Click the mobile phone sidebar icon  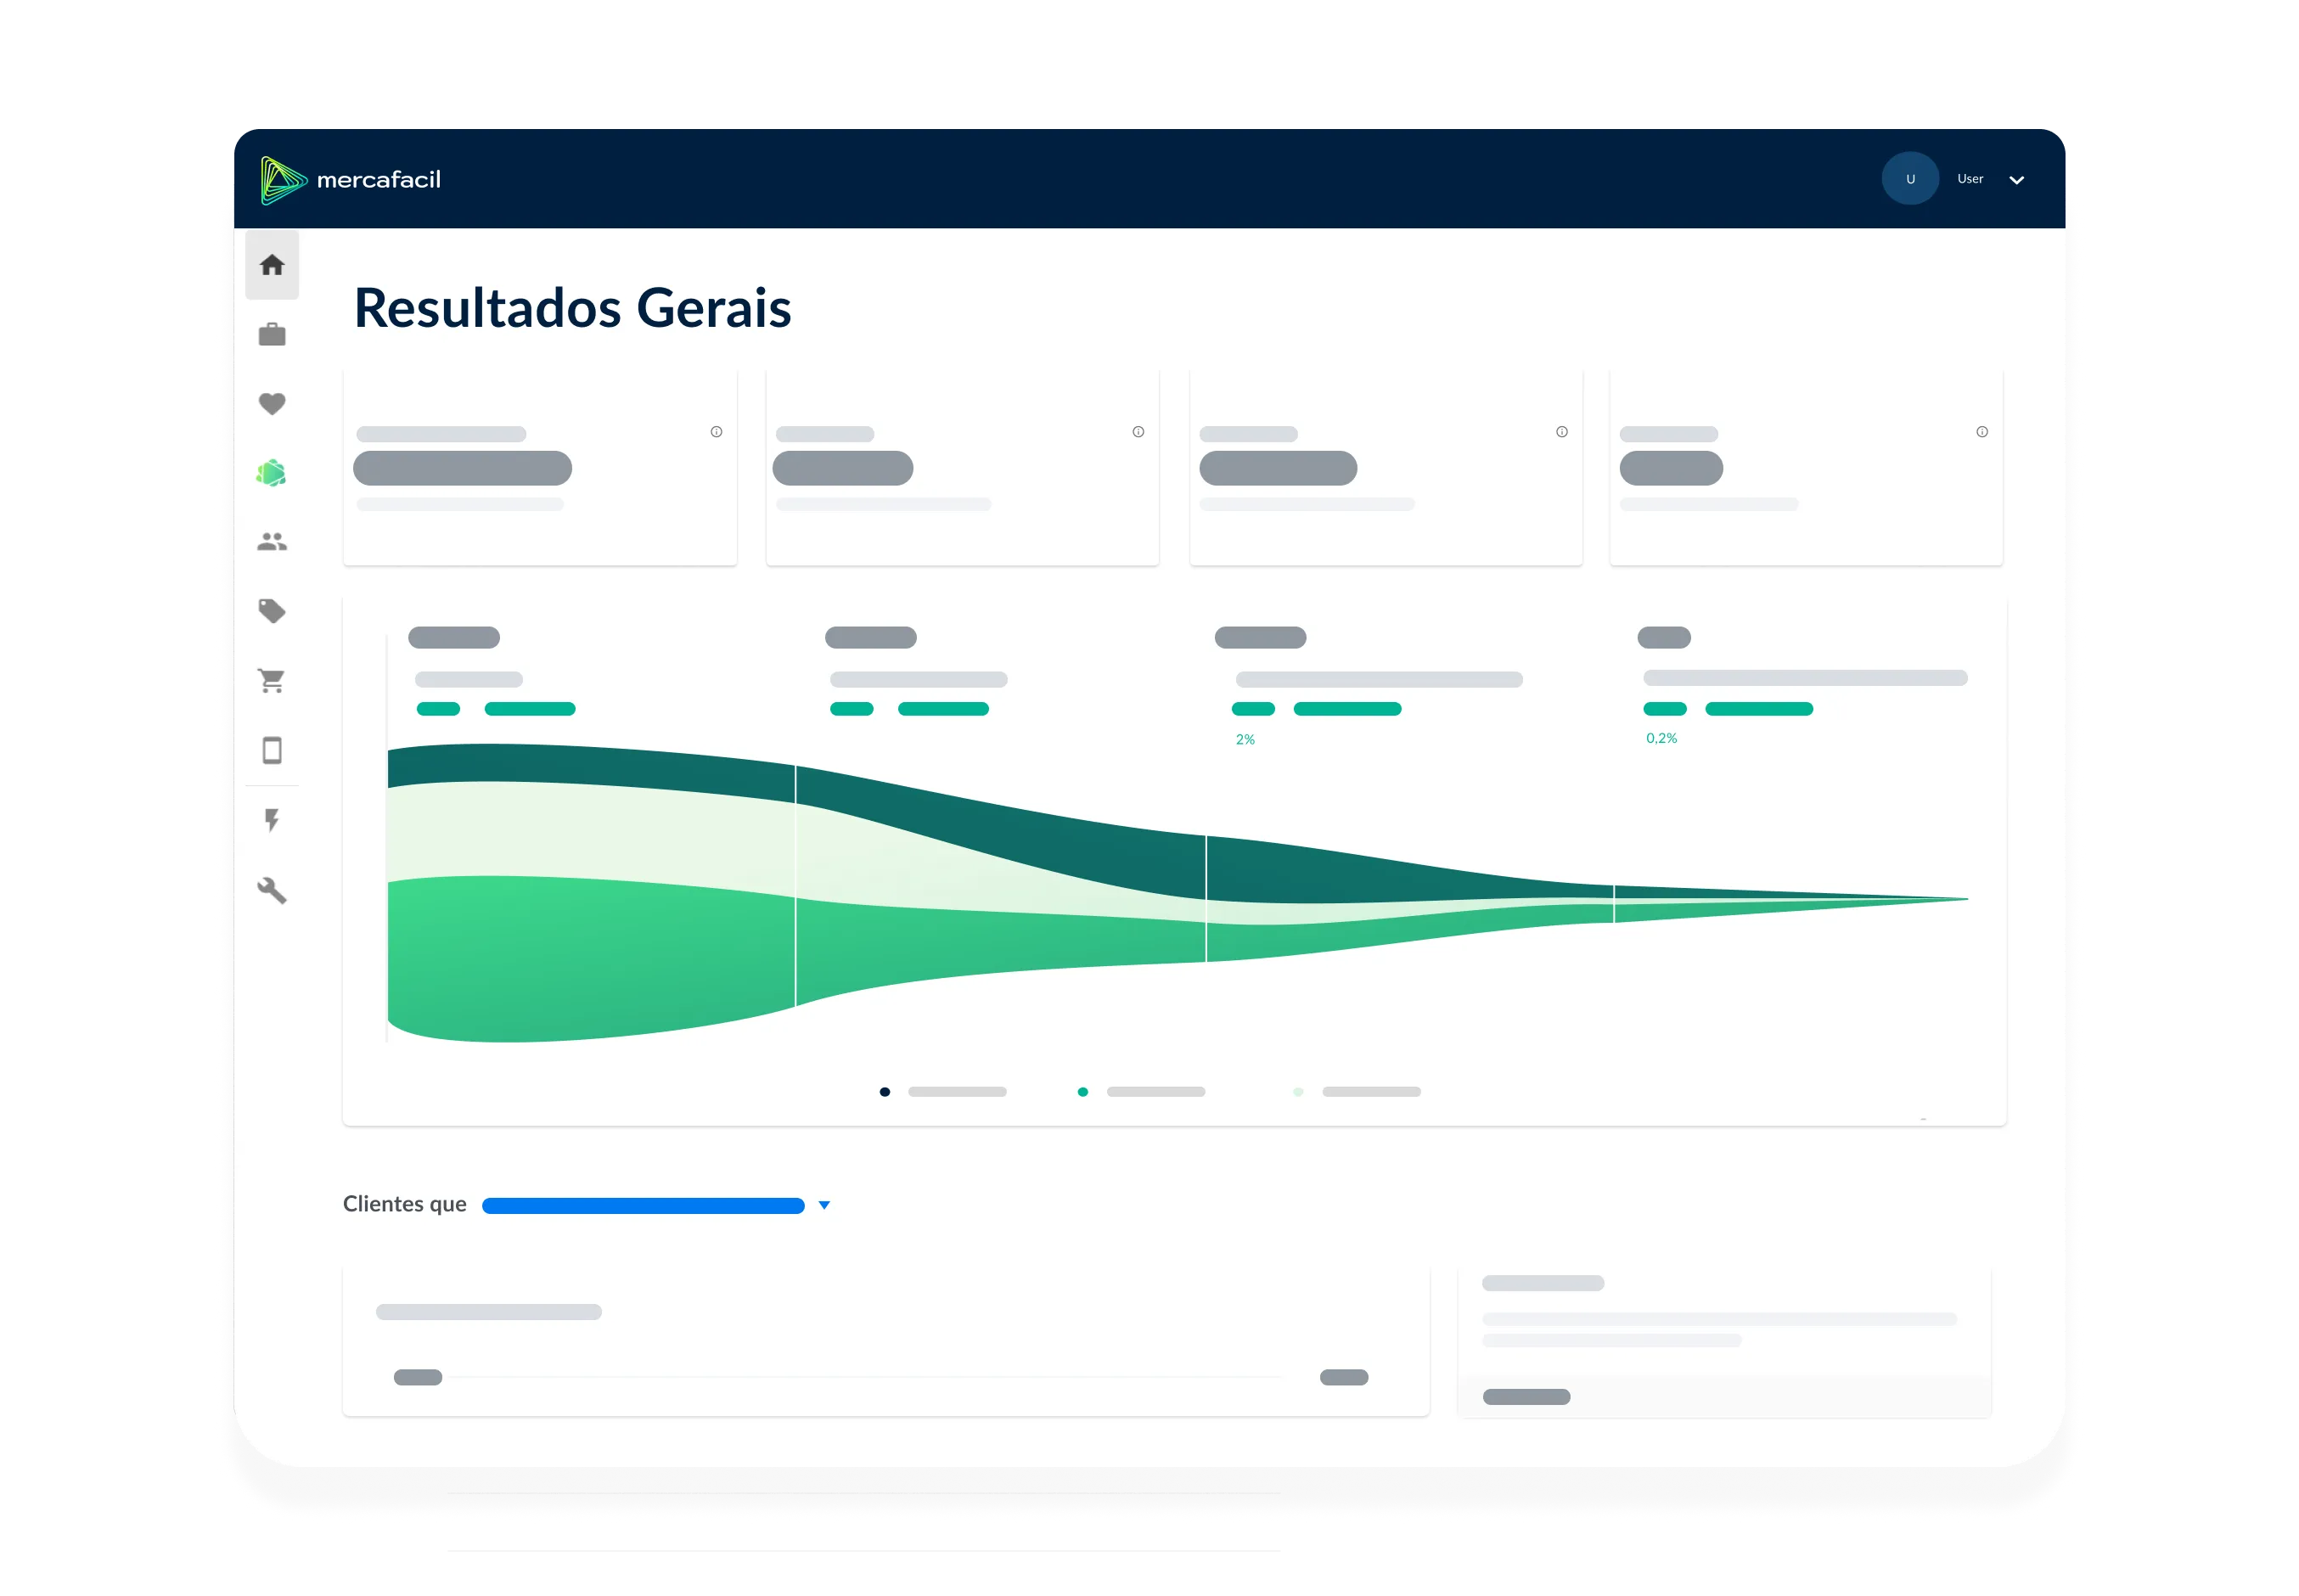tap(272, 750)
